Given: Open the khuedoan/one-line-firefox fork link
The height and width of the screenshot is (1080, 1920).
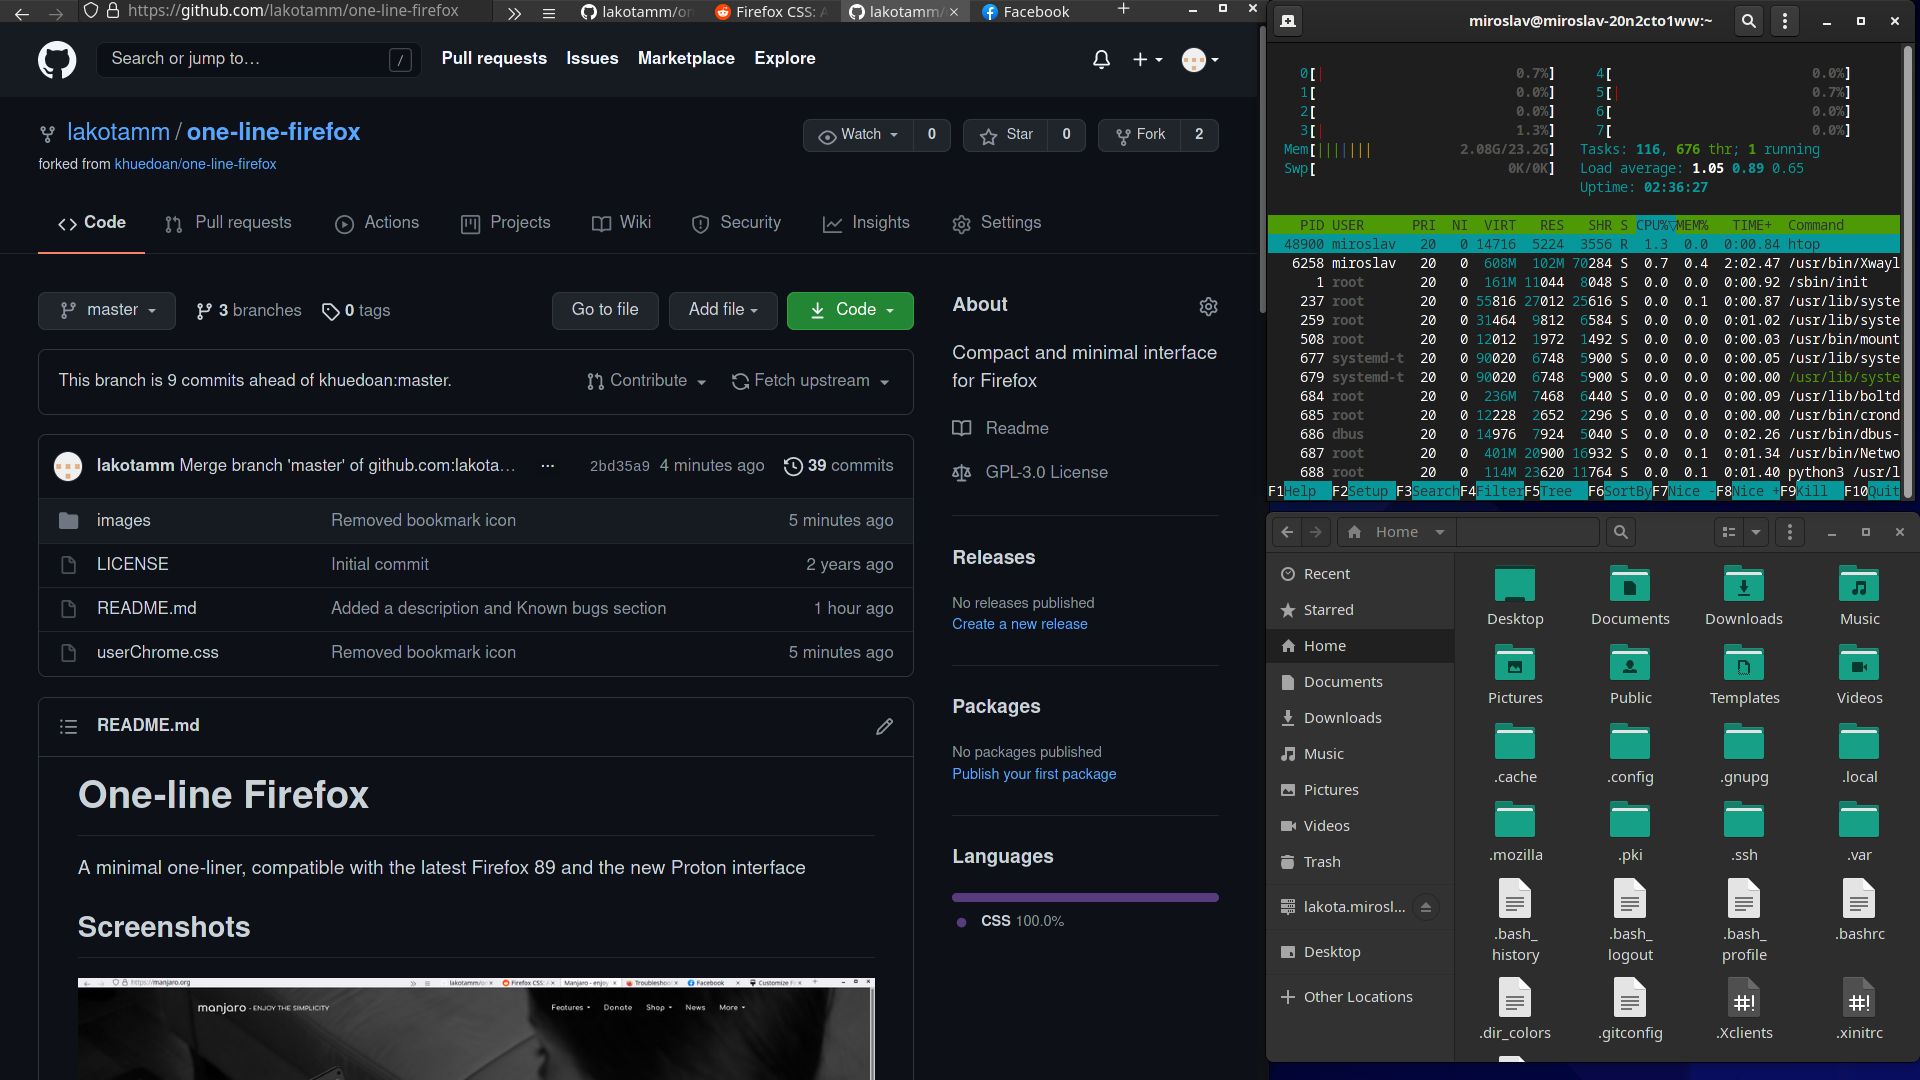Looking at the screenshot, I should click(196, 164).
